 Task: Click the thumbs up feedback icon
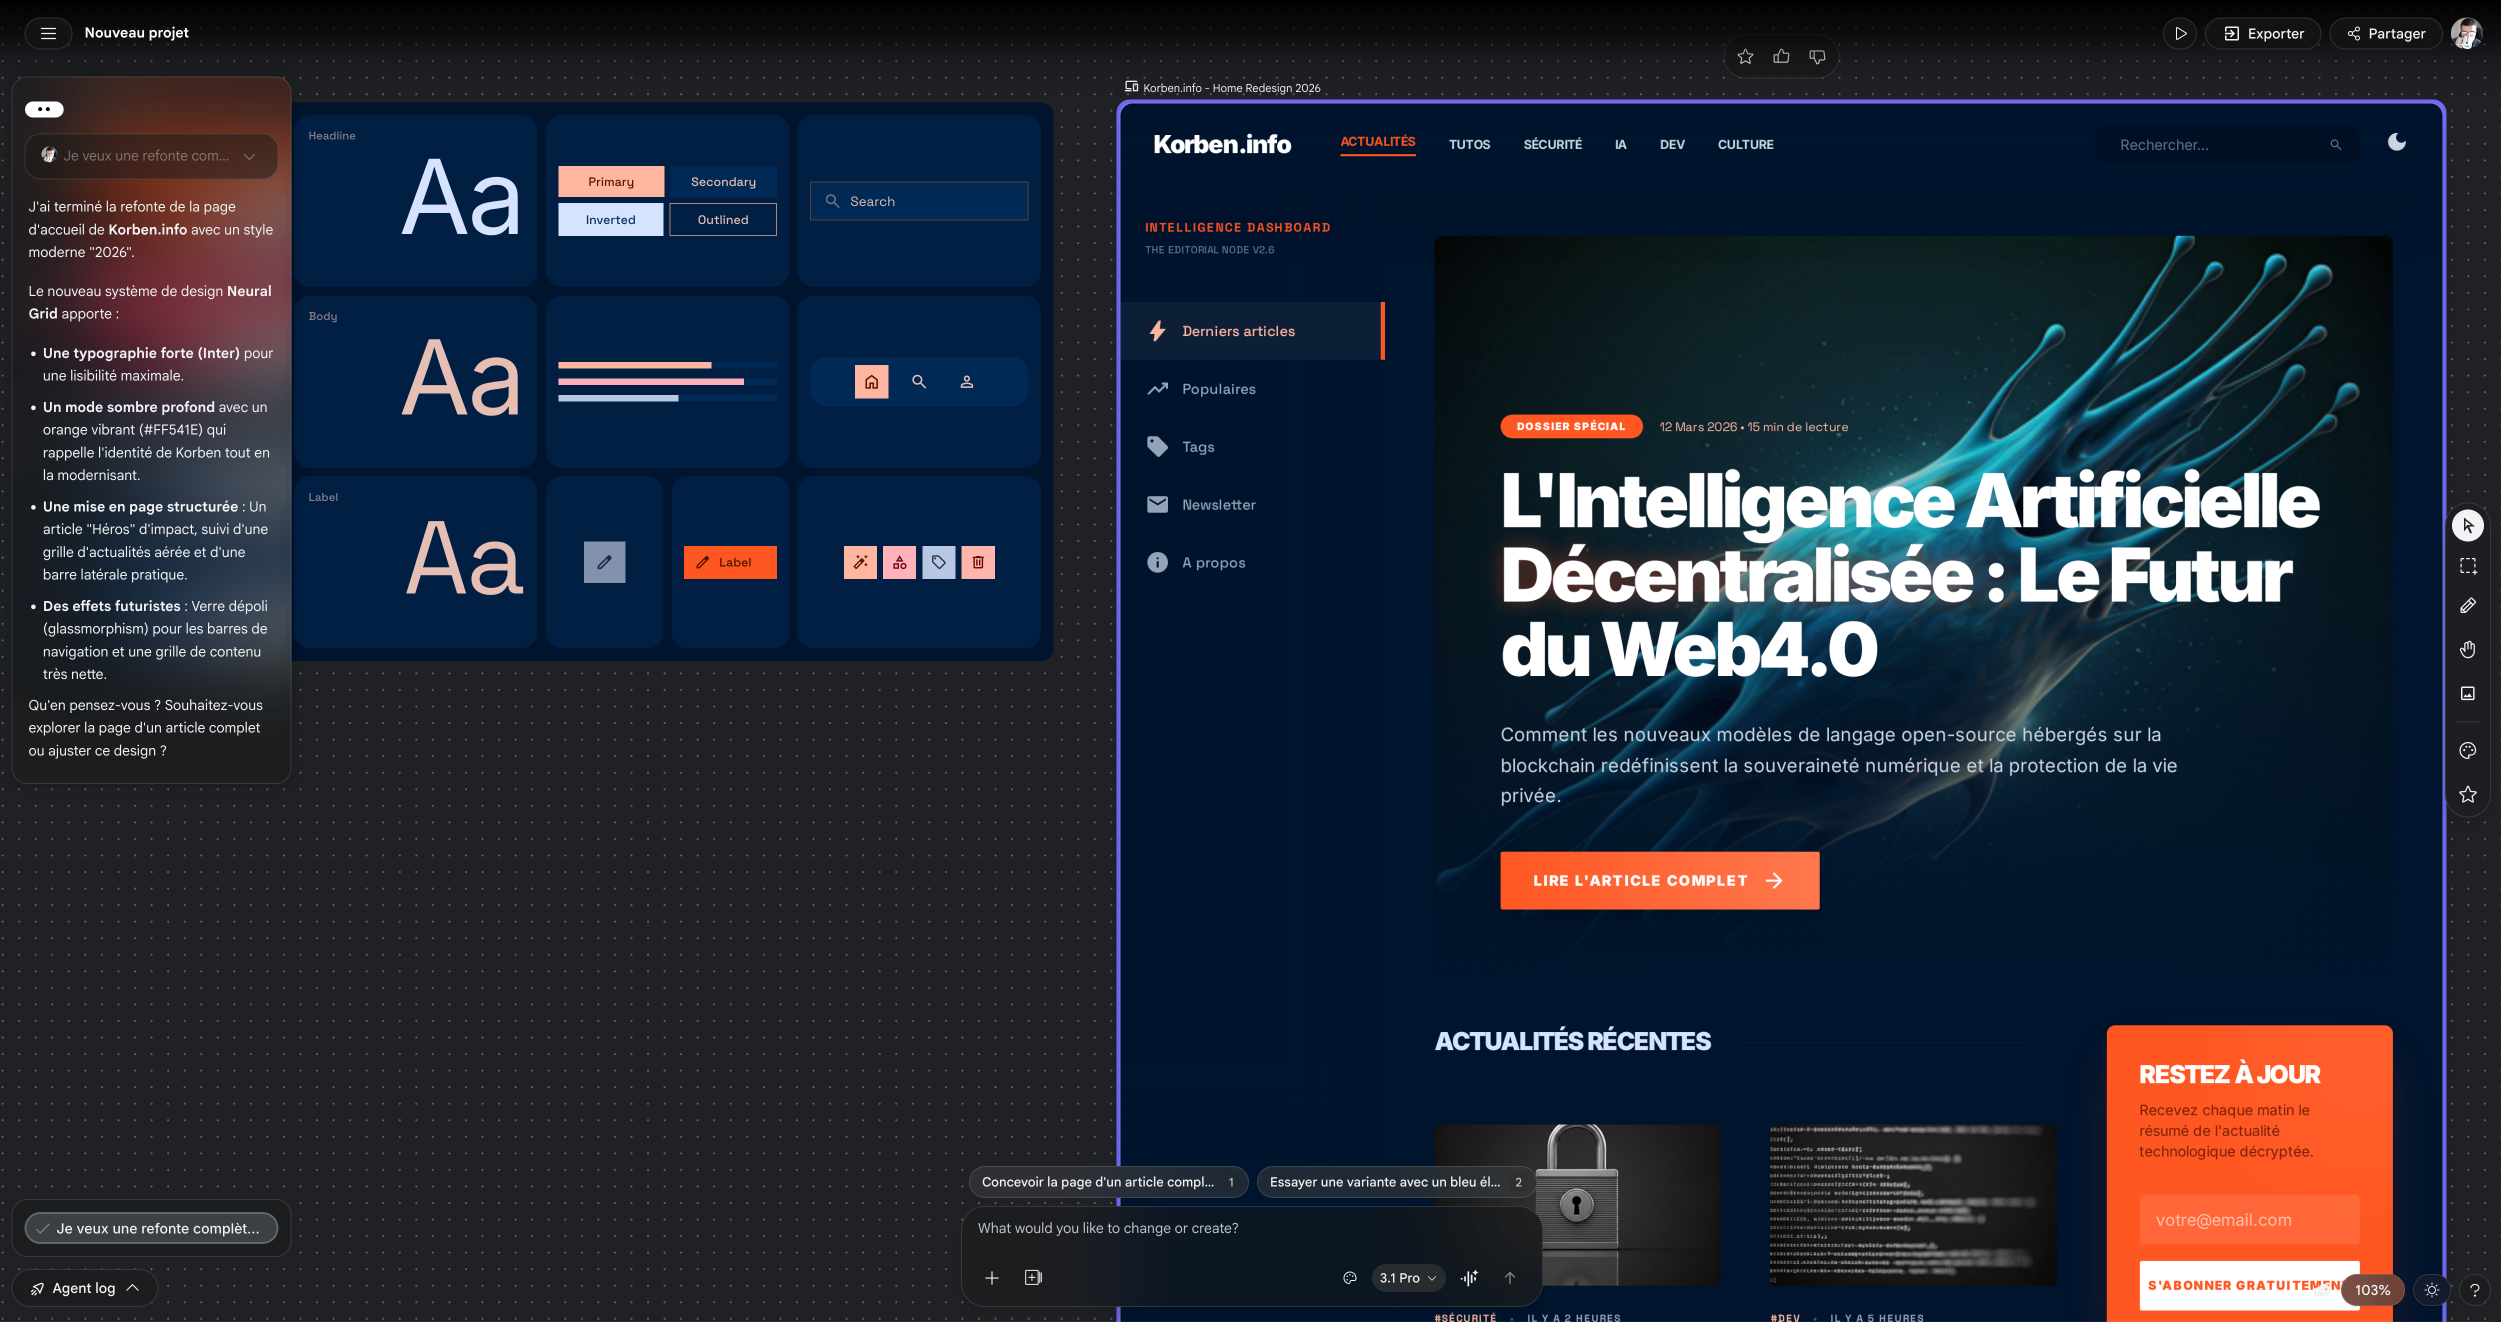pyautogui.click(x=1781, y=57)
